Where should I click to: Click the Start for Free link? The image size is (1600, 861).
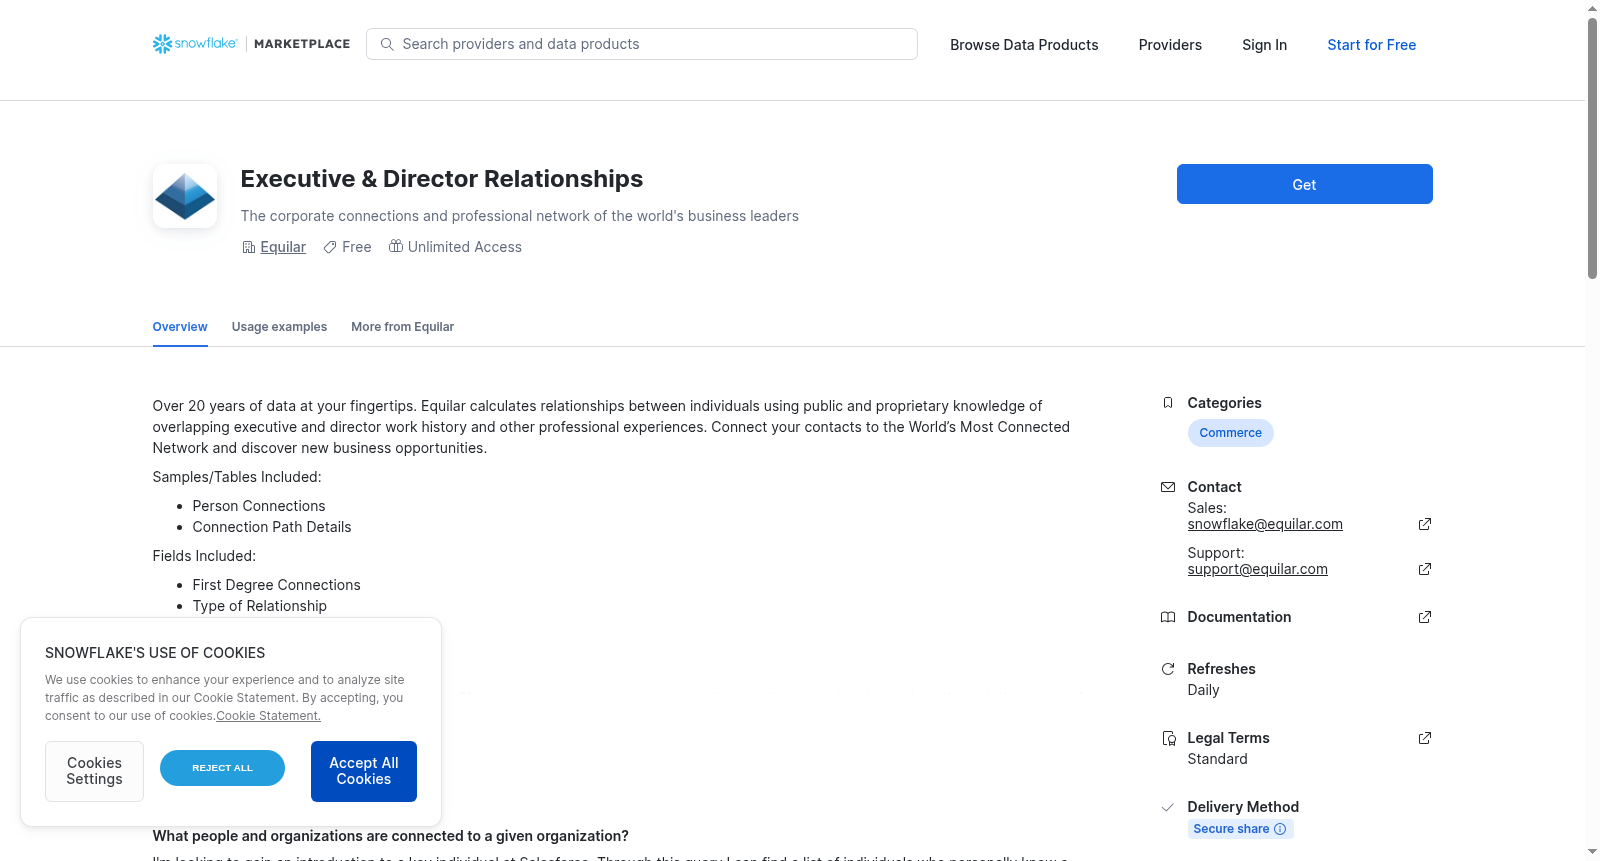pos(1371,45)
